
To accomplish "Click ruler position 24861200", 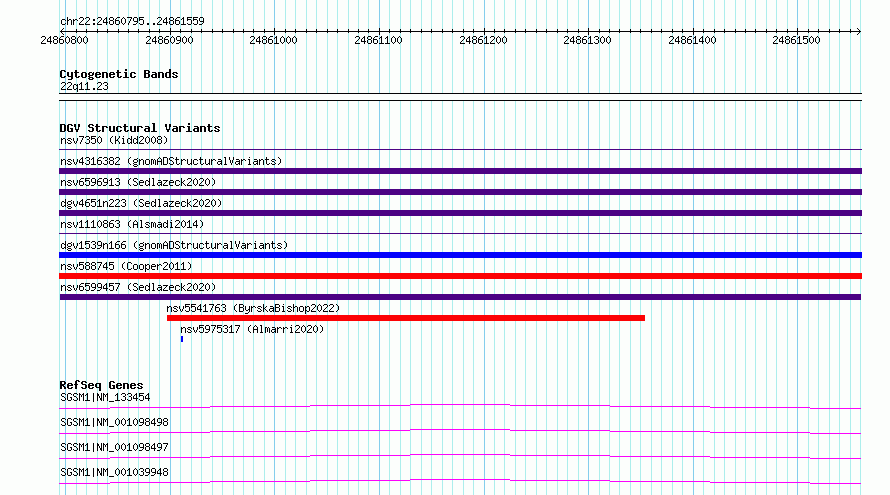I will coord(483,40).
